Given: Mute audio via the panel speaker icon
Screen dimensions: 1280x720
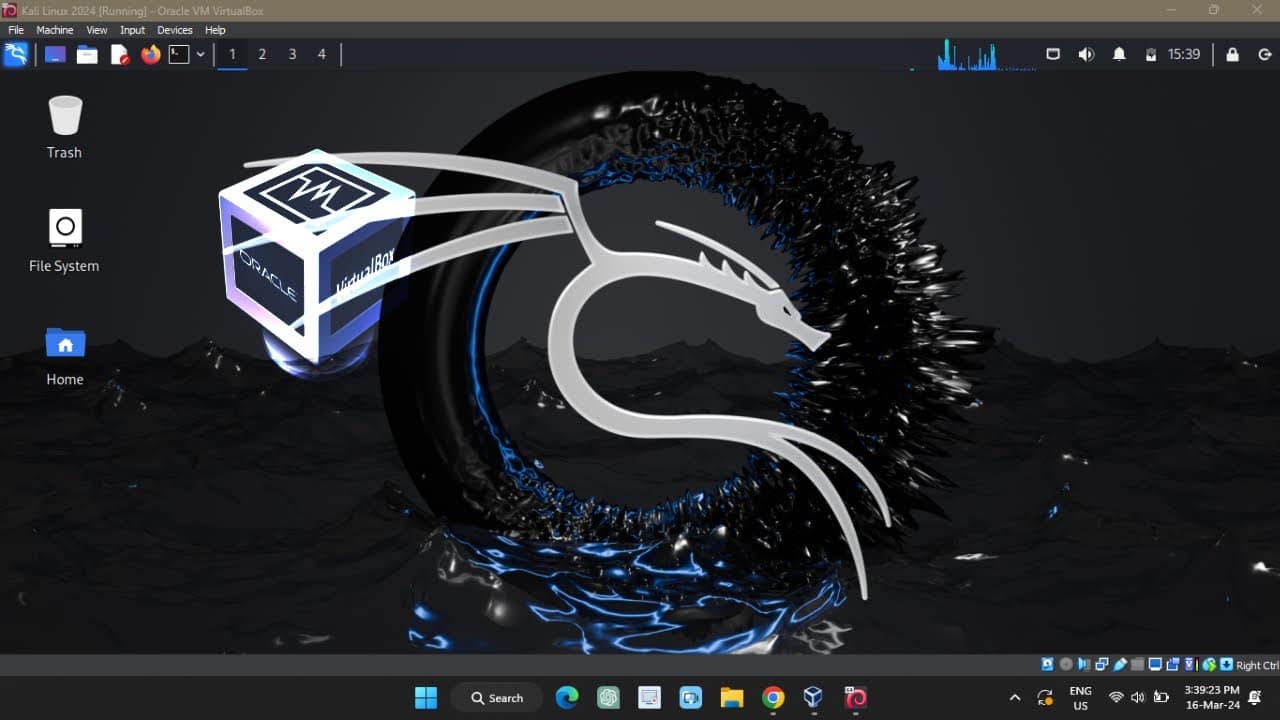Looking at the screenshot, I should pos(1086,54).
